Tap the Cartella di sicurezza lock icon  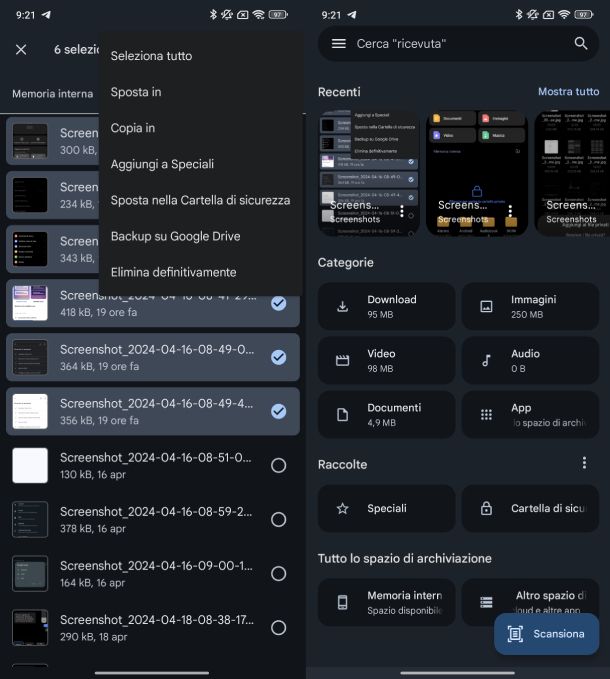(486, 508)
